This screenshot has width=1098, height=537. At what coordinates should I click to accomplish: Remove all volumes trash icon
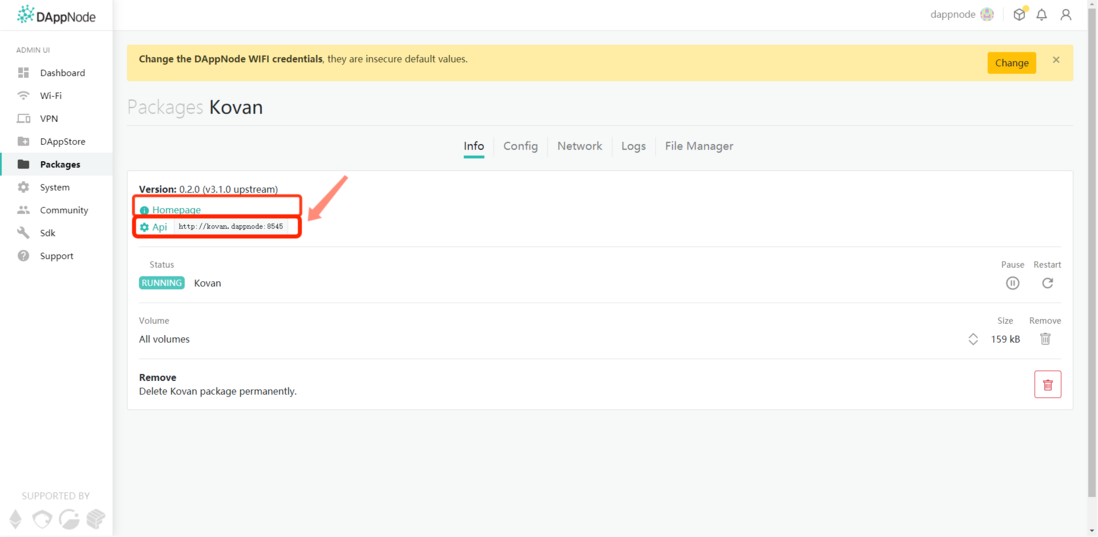pyautogui.click(x=1045, y=339)
